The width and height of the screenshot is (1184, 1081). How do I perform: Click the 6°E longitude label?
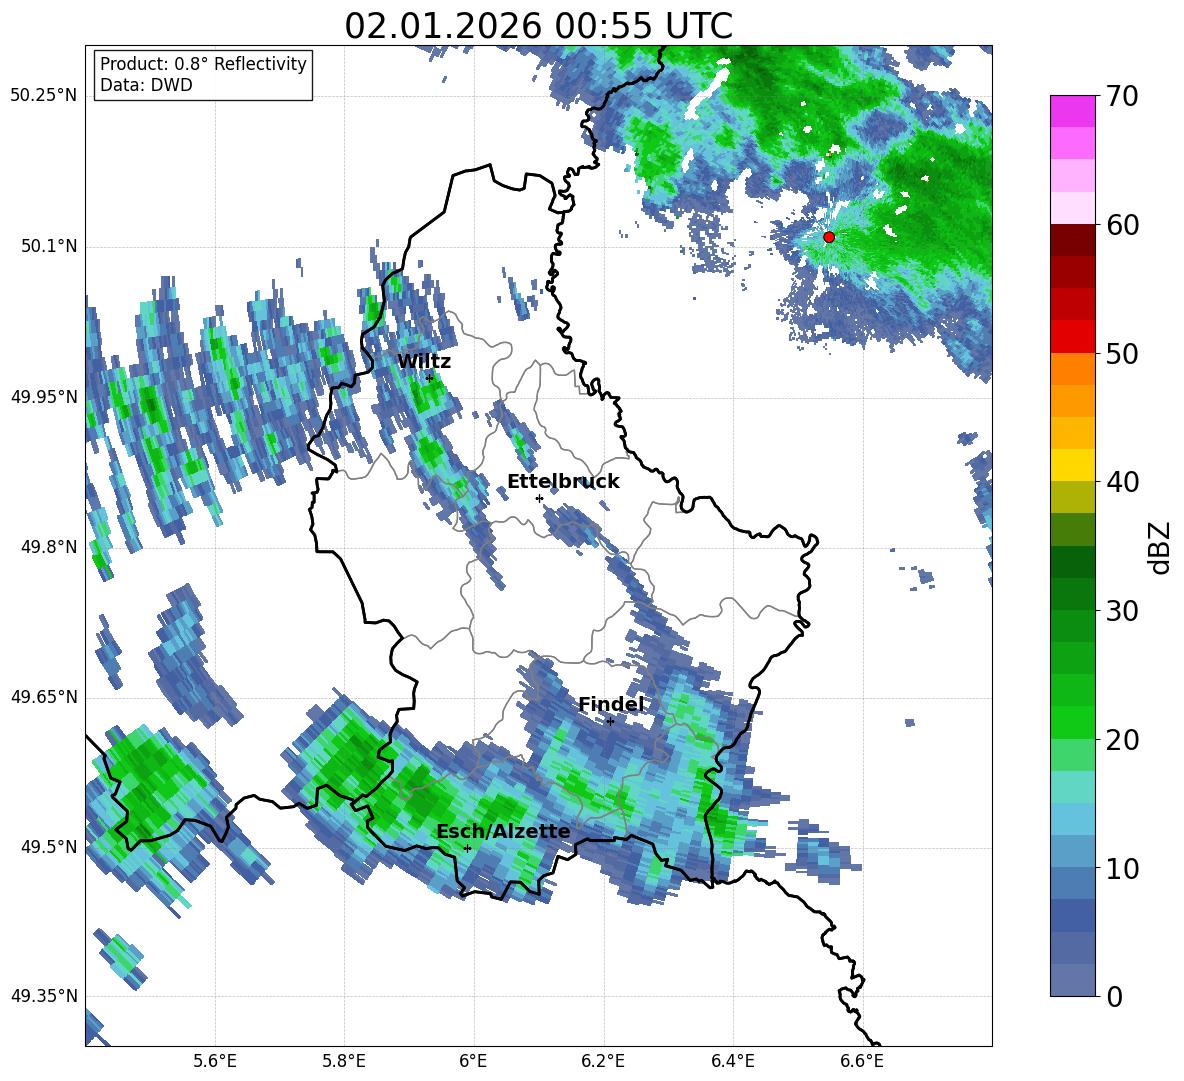point(473,1062)
